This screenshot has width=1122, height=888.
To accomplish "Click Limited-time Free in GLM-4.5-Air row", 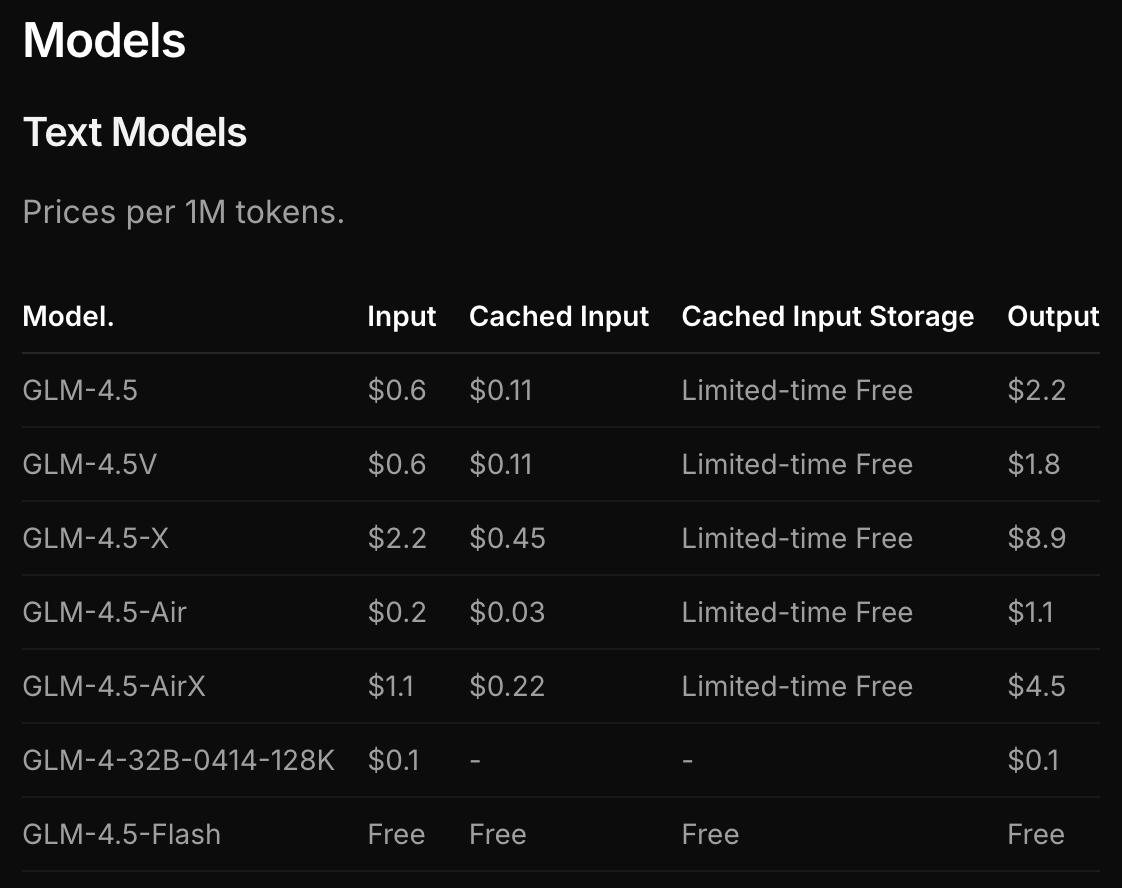I will pyautogui.click(x=797, y=612).
